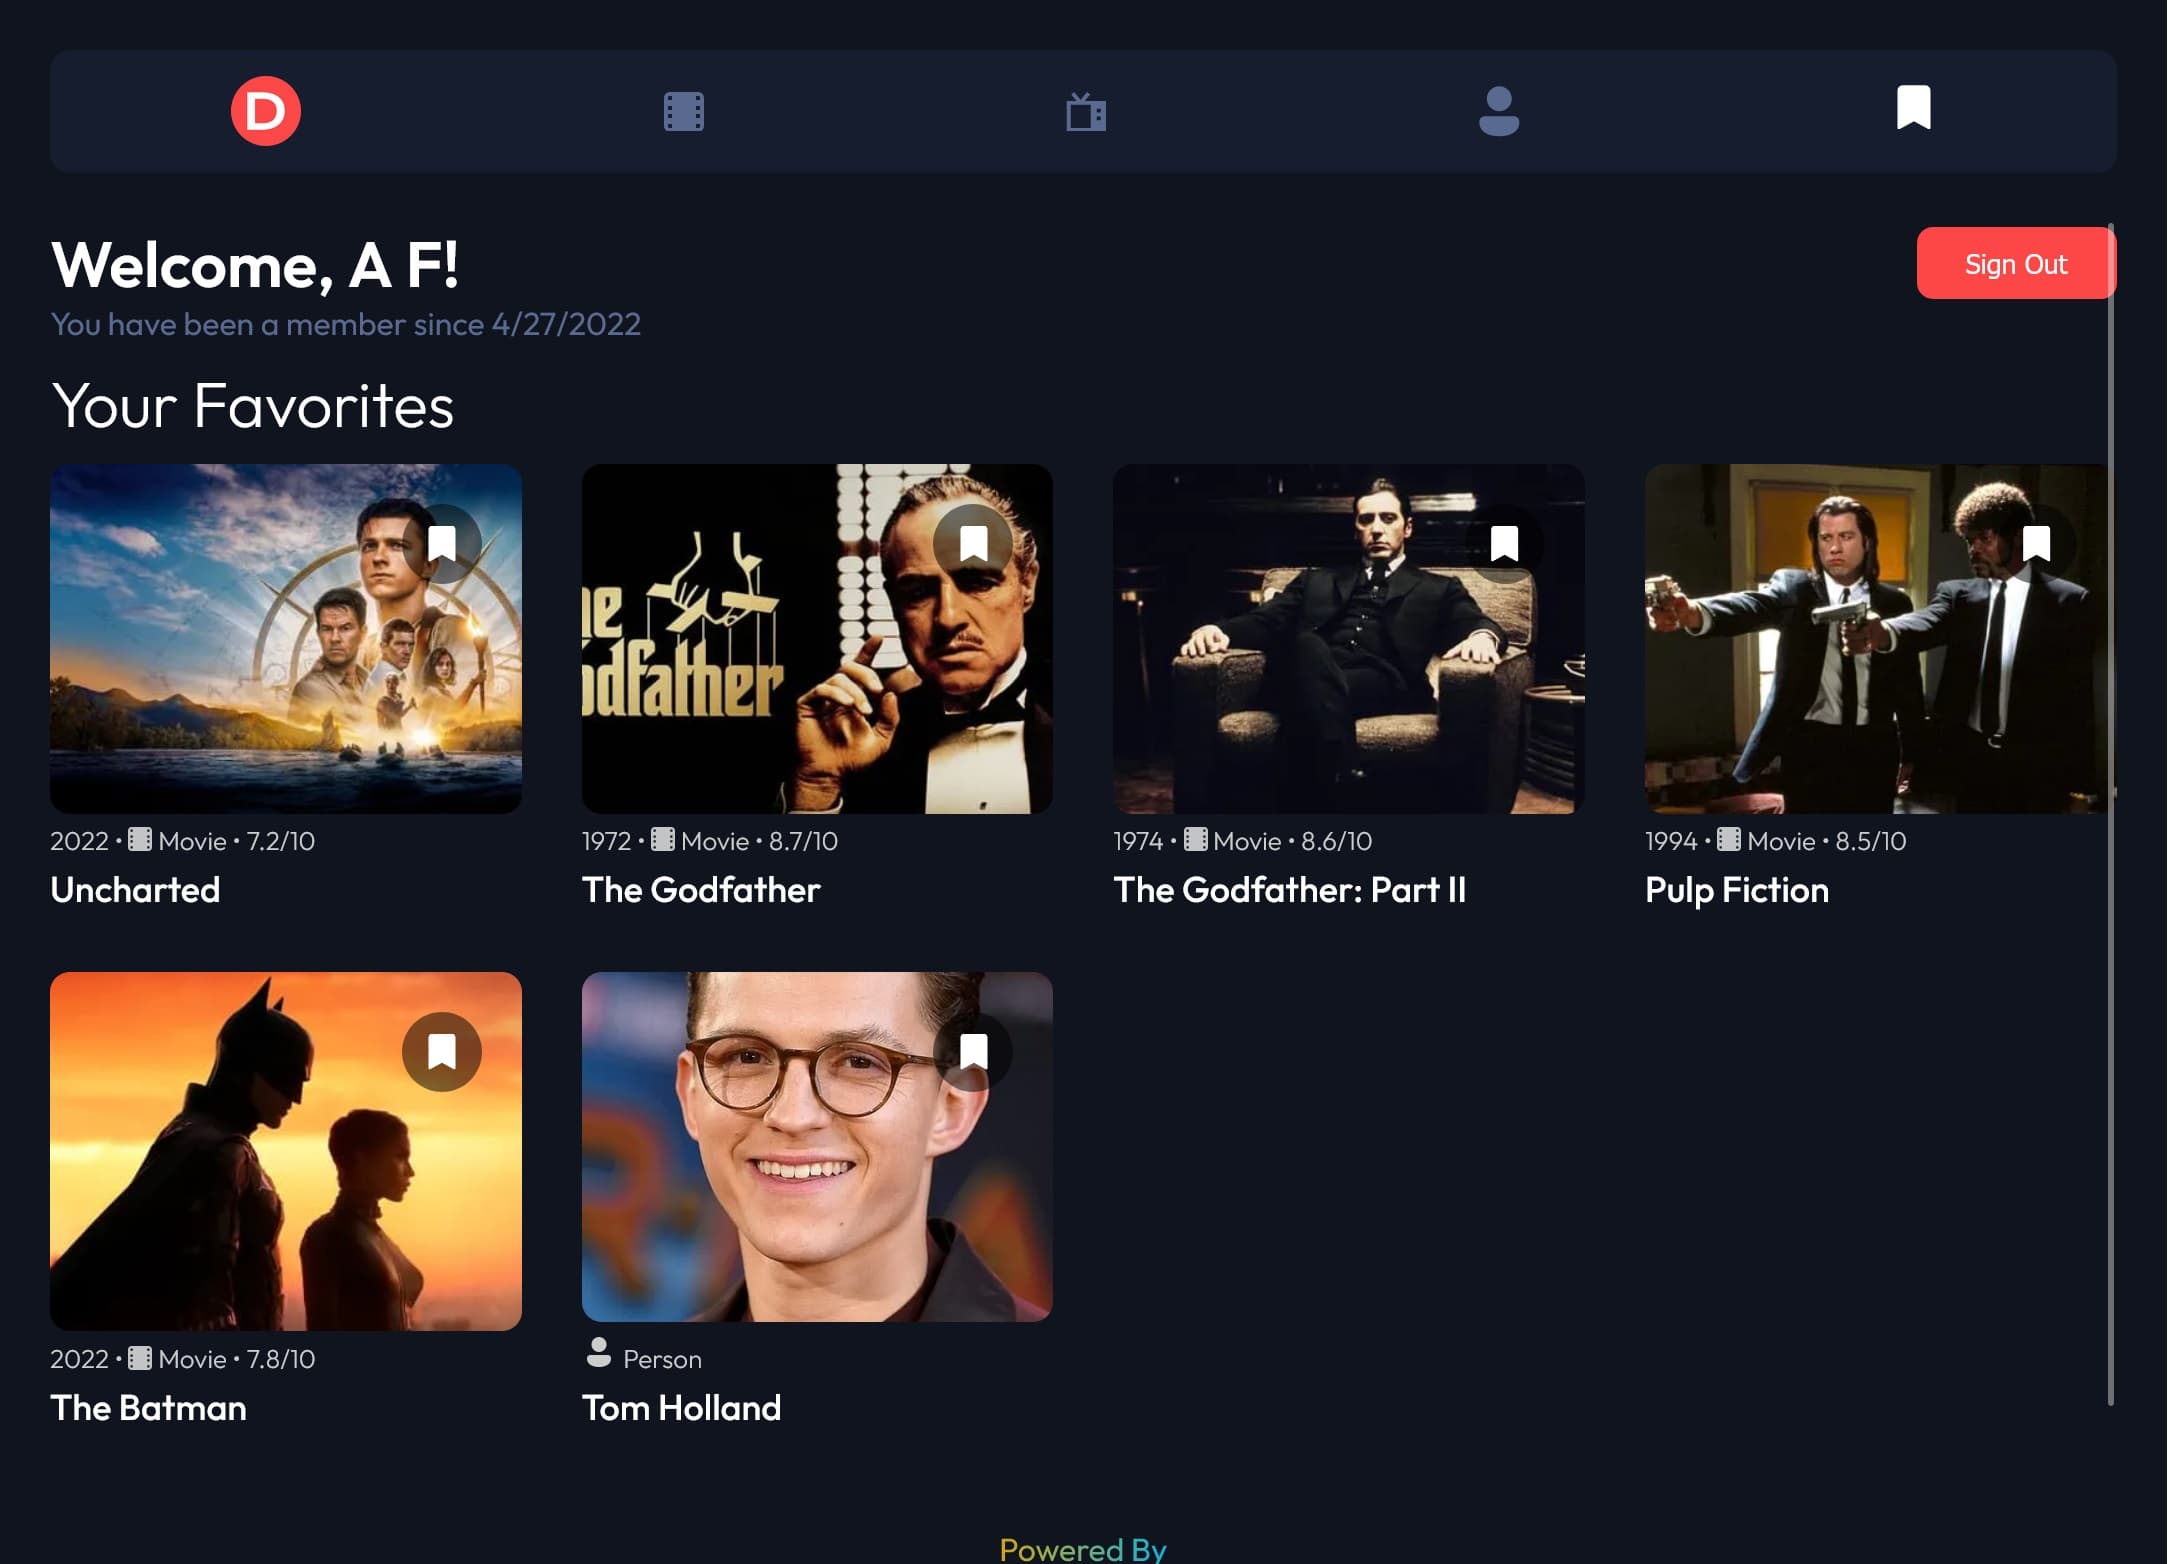Click the red D logo icon
Image resolution: width=2168 pixels, height=1564 pixels.
pyautogui.click(x=265, y=111)
